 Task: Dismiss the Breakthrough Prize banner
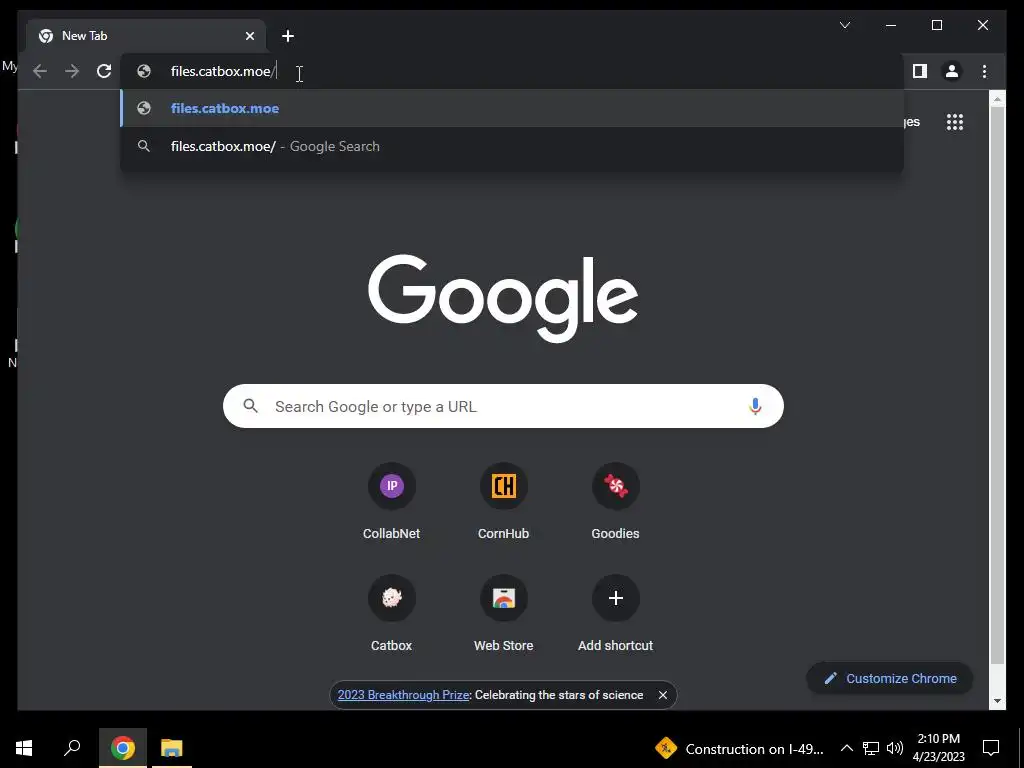pyautogui.click(x=662, y=695)
